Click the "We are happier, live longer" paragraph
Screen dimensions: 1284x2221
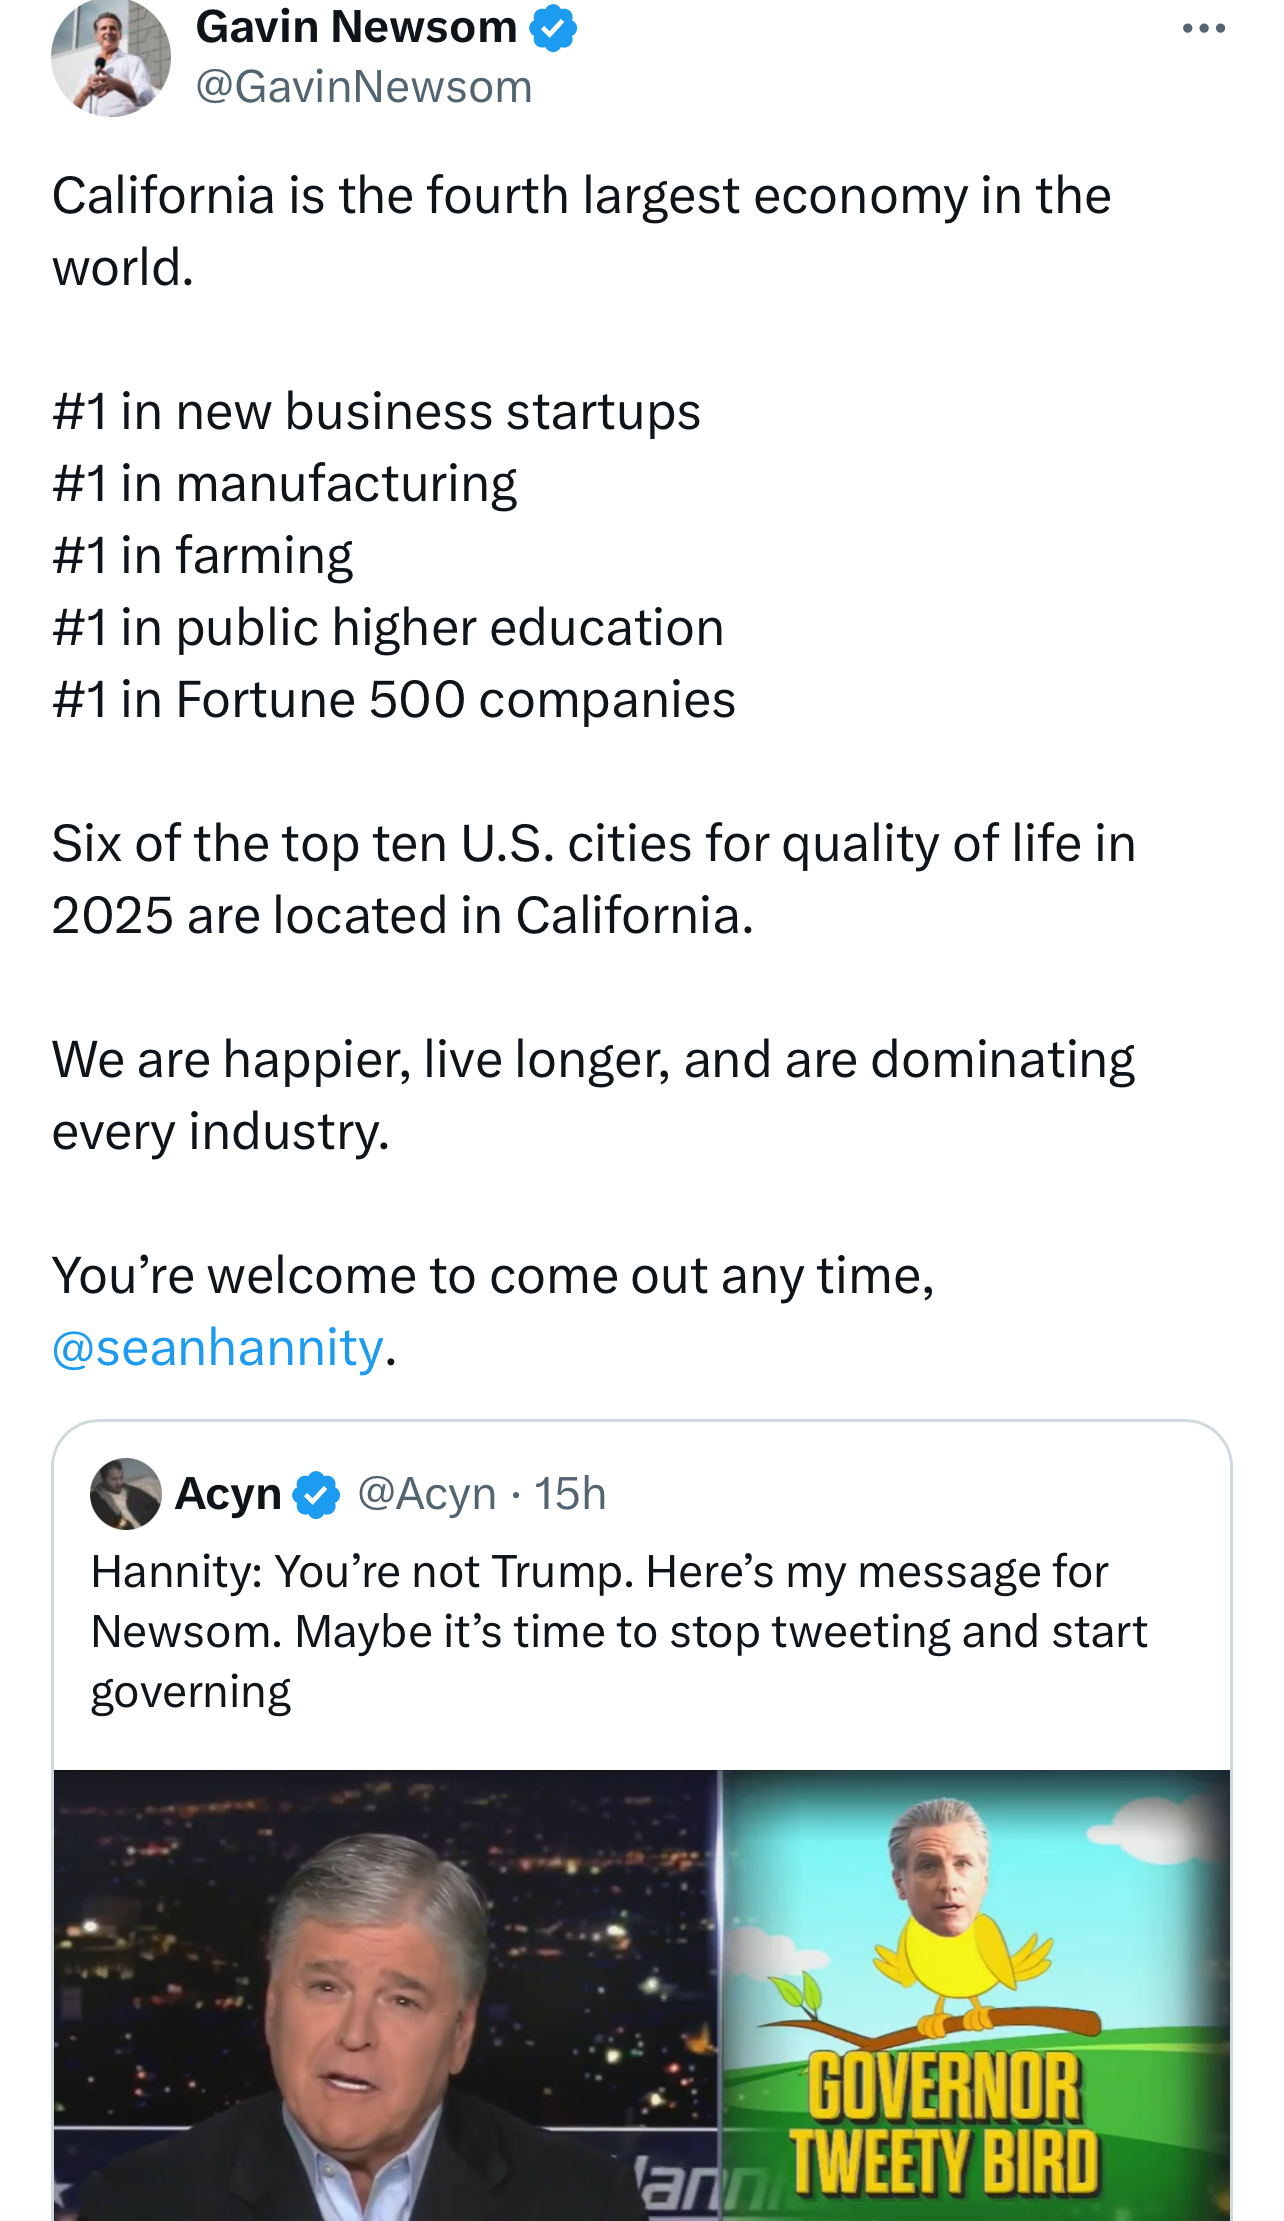[593, 1095]
